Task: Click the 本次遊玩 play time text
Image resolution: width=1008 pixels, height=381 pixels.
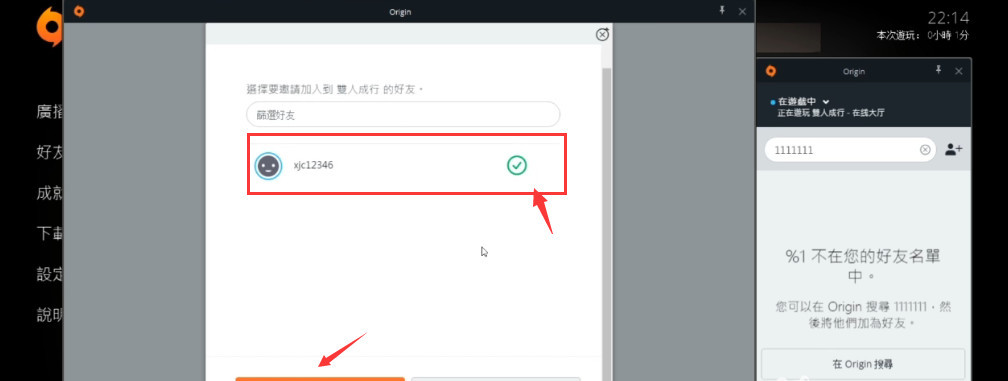Action: pos(922,35)
